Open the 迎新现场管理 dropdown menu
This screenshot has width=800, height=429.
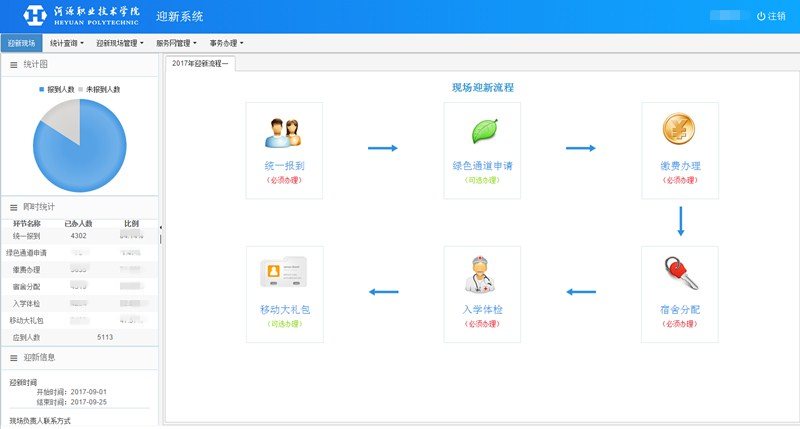tap(120, 44)
